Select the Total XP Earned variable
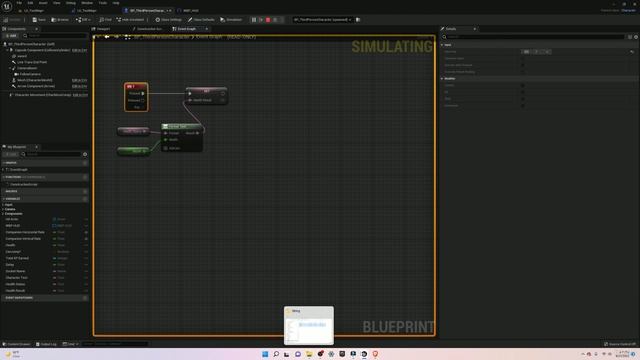This screenshot has height=360, width=640. (x=45, y=258)
